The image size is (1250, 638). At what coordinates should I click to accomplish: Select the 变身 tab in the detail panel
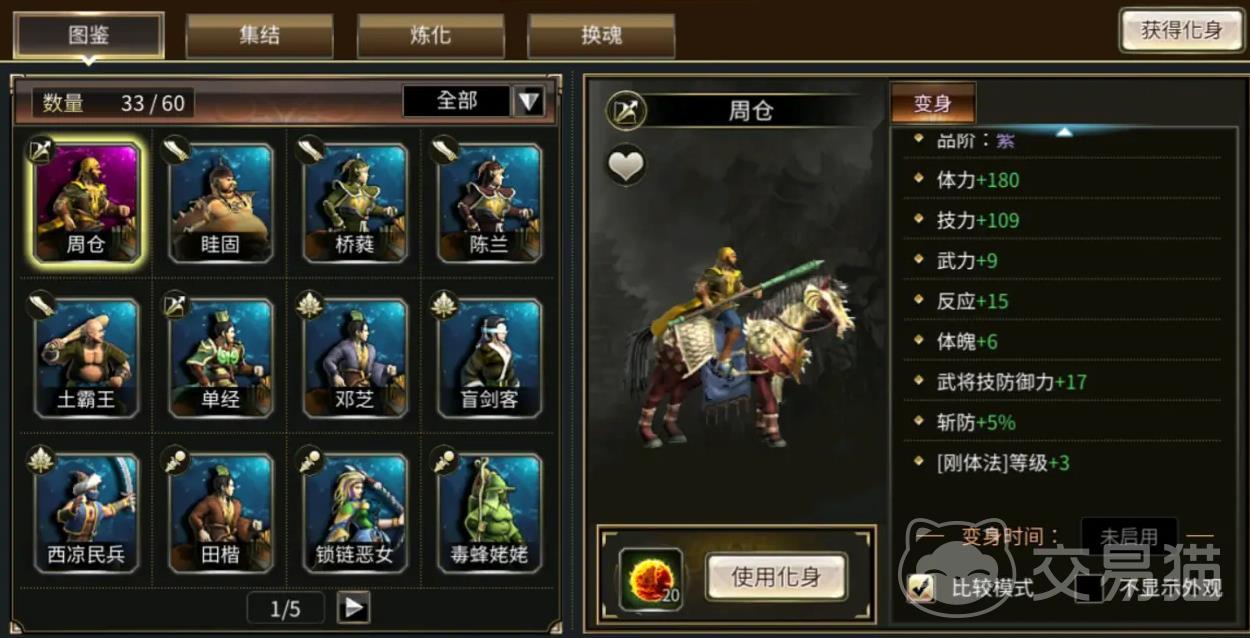pyautogui.click(x=932, y=103)
